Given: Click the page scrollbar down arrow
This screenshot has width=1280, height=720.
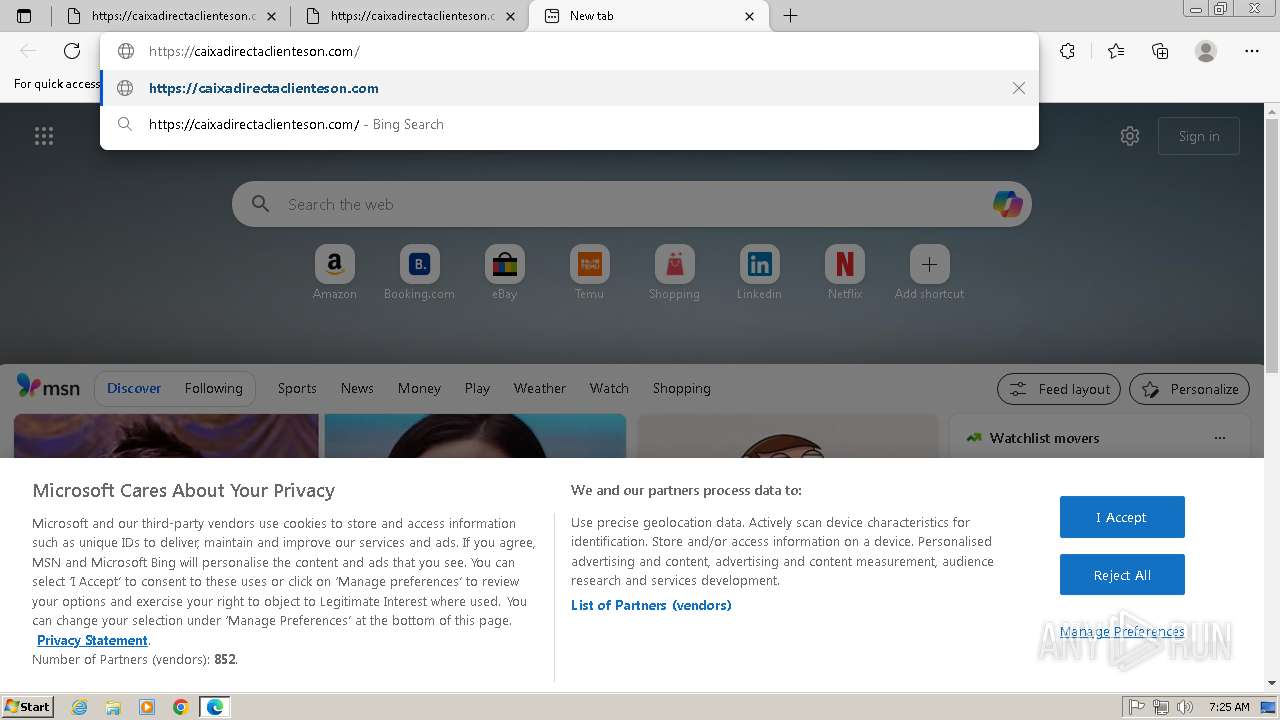Looking at the screenshot, I should point(1272,683).
